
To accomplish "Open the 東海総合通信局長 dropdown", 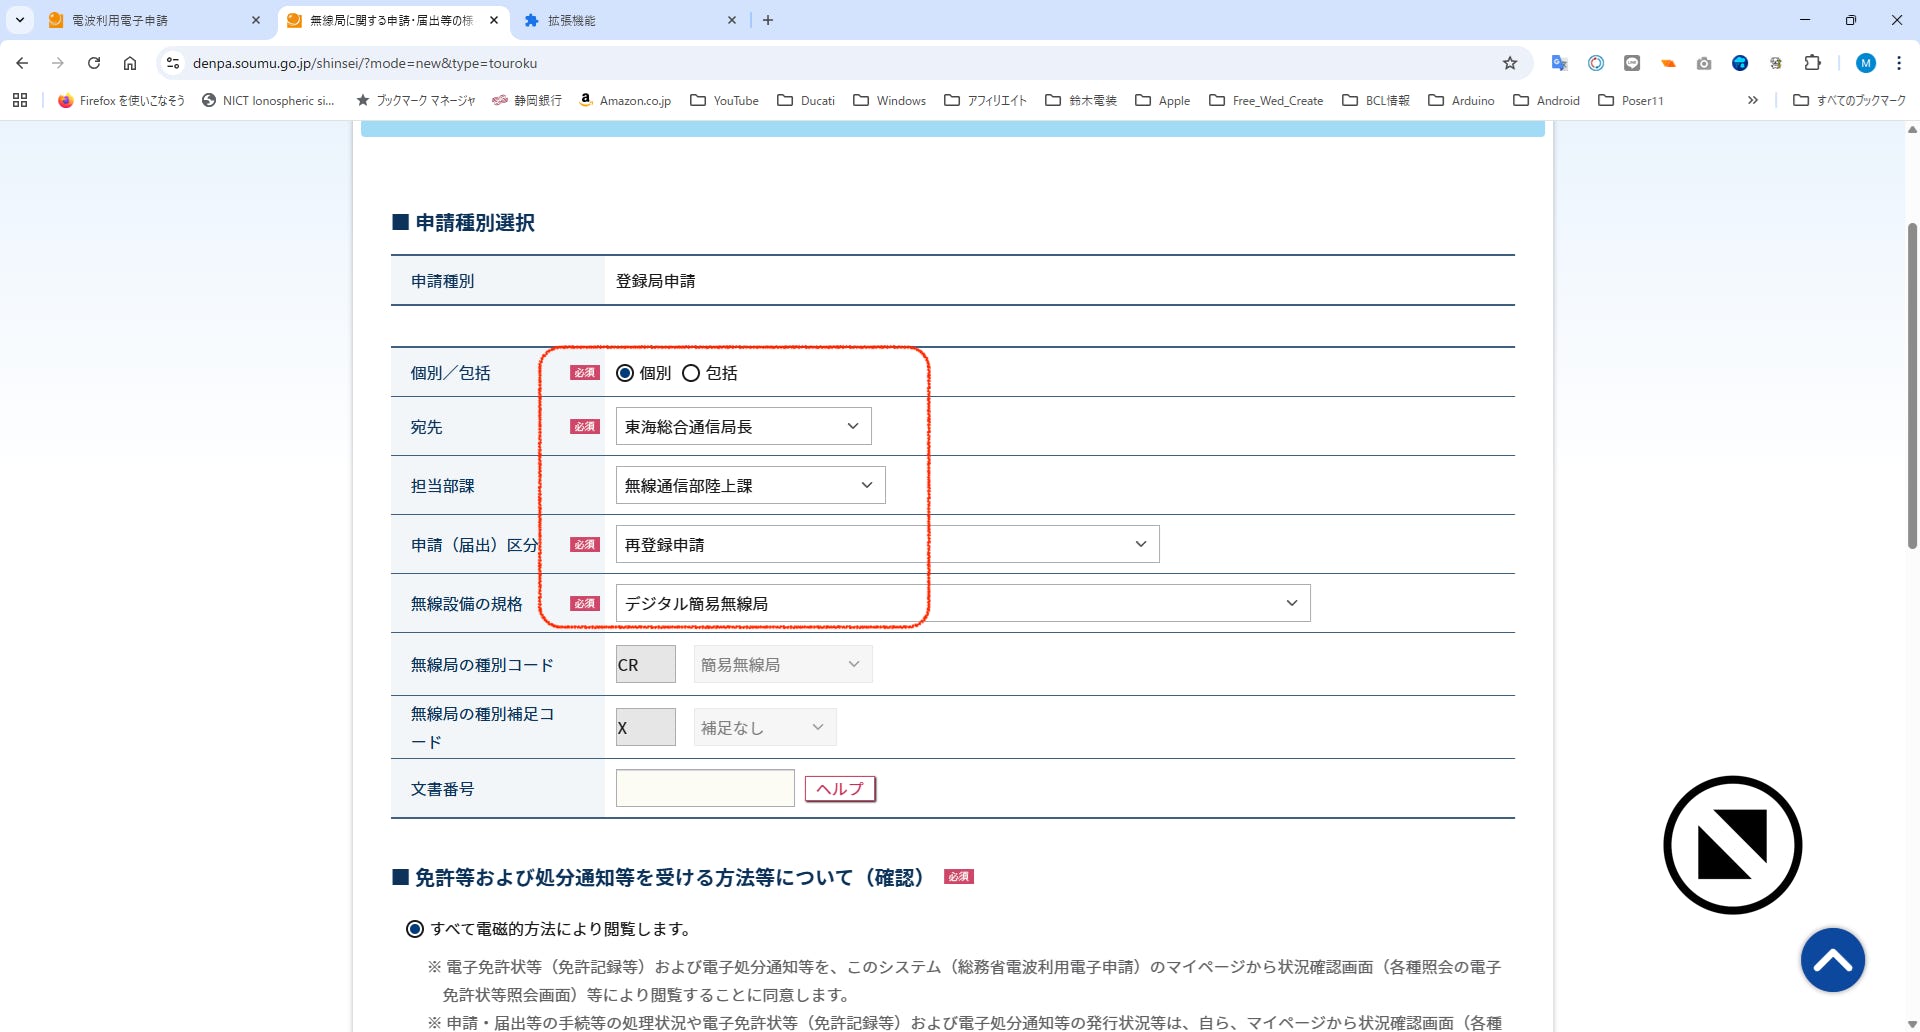I will pos(743,426).
